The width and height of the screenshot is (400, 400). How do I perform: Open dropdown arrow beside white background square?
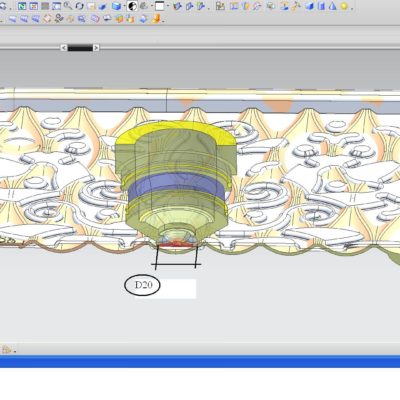[168, 6]
